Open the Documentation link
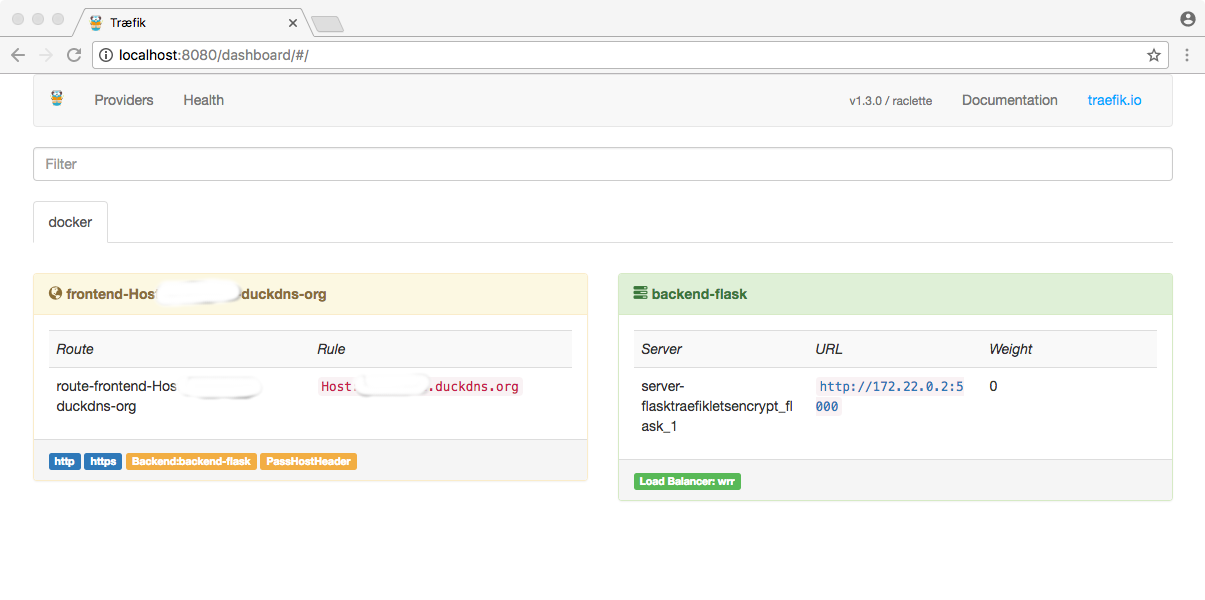Image resolution: width=1205 pixels, height=600 pixels. (1010, 100)
